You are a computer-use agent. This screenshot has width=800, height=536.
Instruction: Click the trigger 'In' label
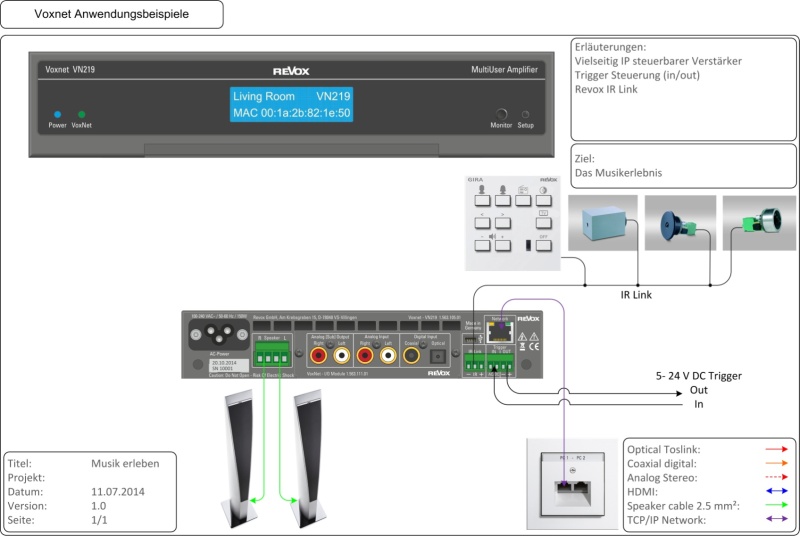(698, 404)
